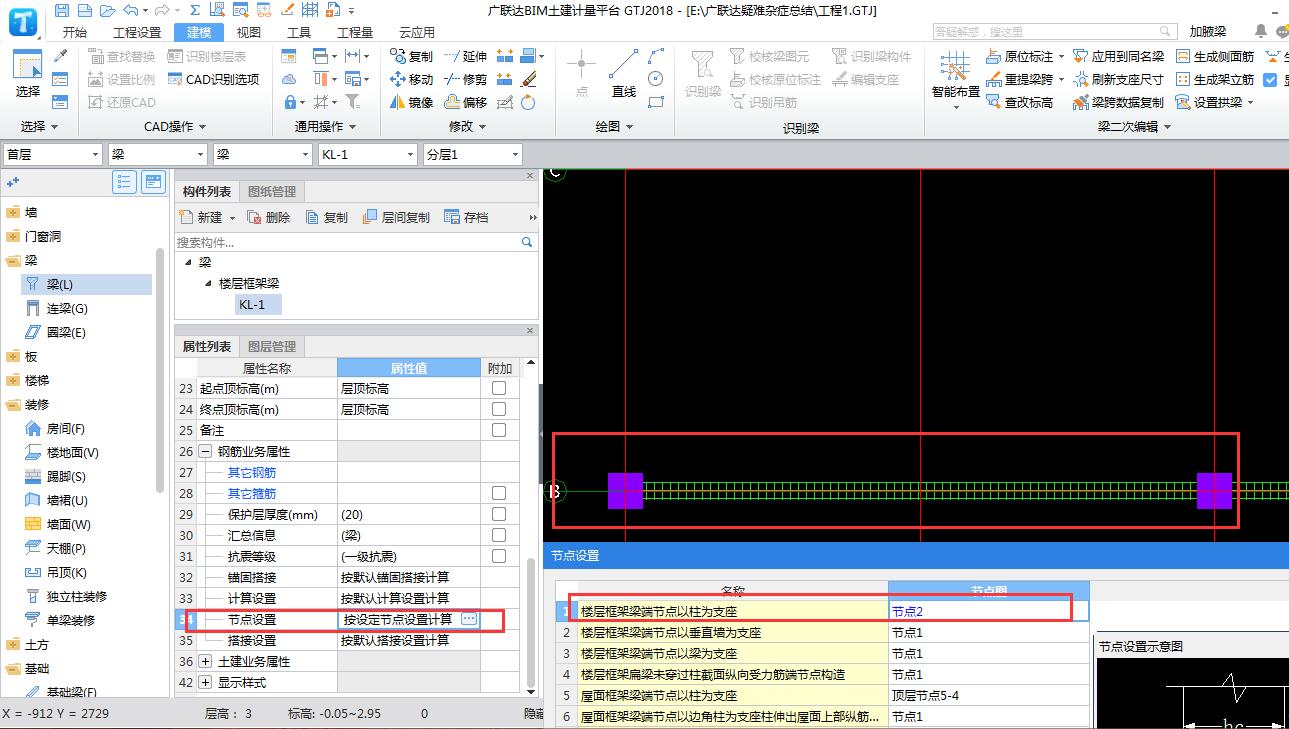Click 应用到同名梁 apply to same-name beams

point(1118,57)
